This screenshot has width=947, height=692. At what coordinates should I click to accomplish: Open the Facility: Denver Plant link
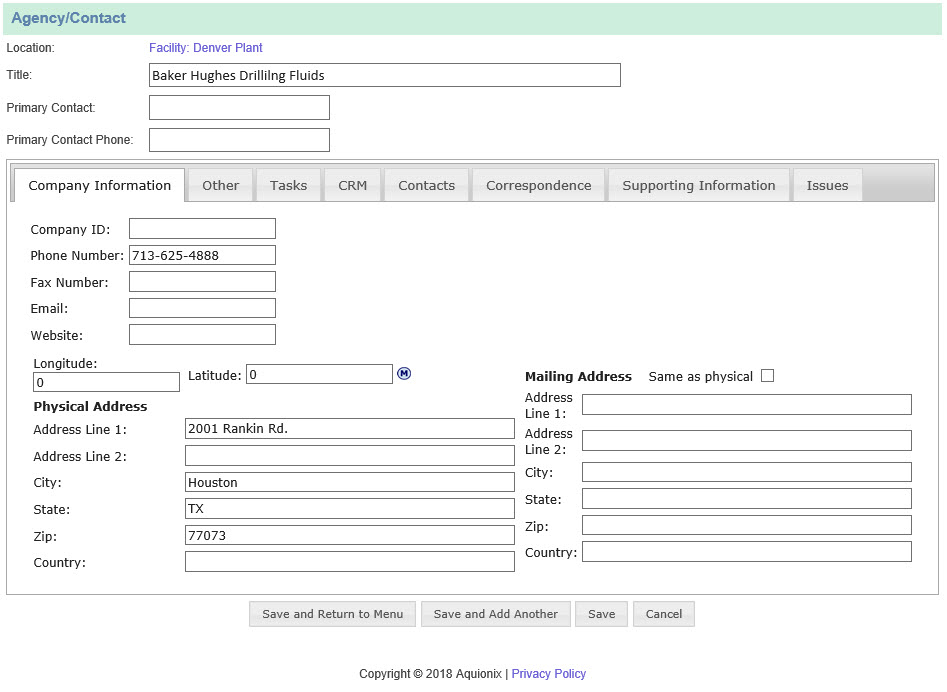pos(205,48)
